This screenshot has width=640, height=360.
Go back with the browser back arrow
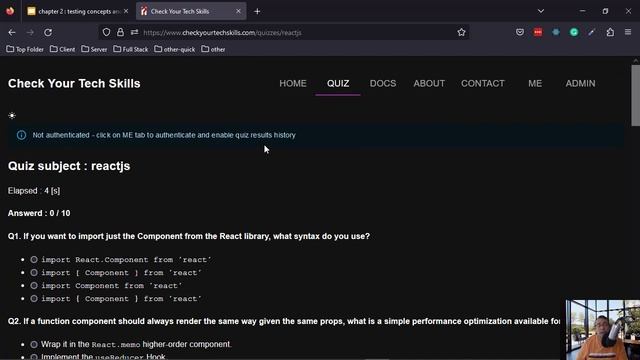pyautogui.click(x=12, y=32)
